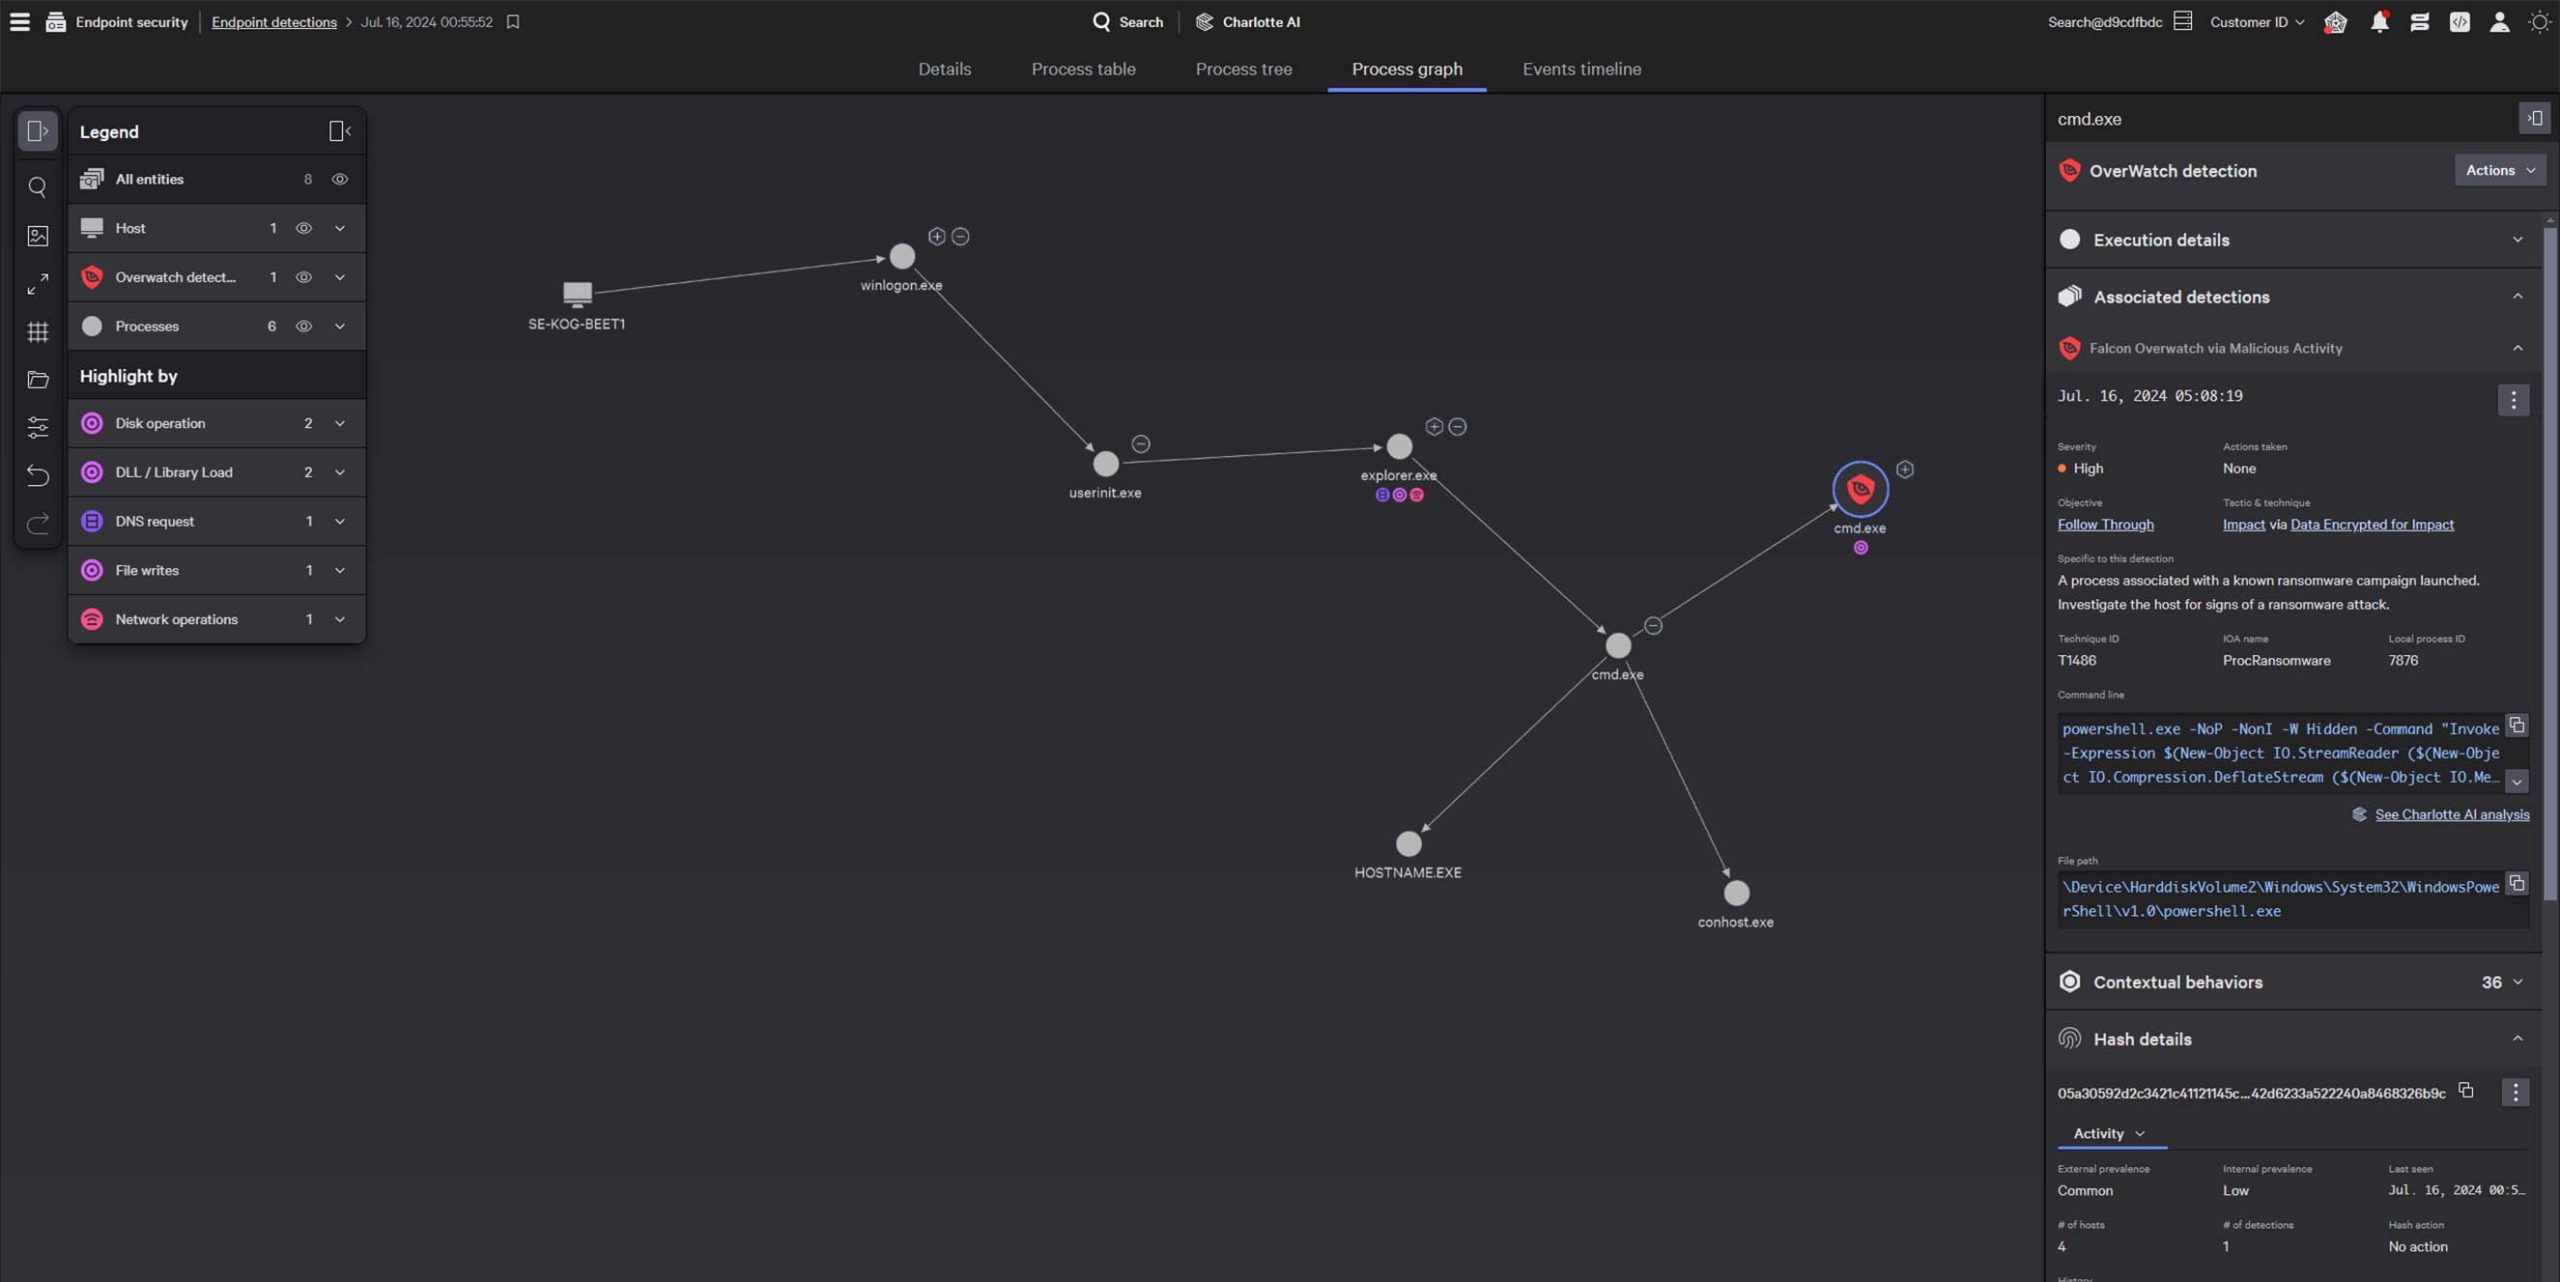This screenshot has height=1282, width=2560.
Task: Click the Search button in top bar
Action: 1127,21
